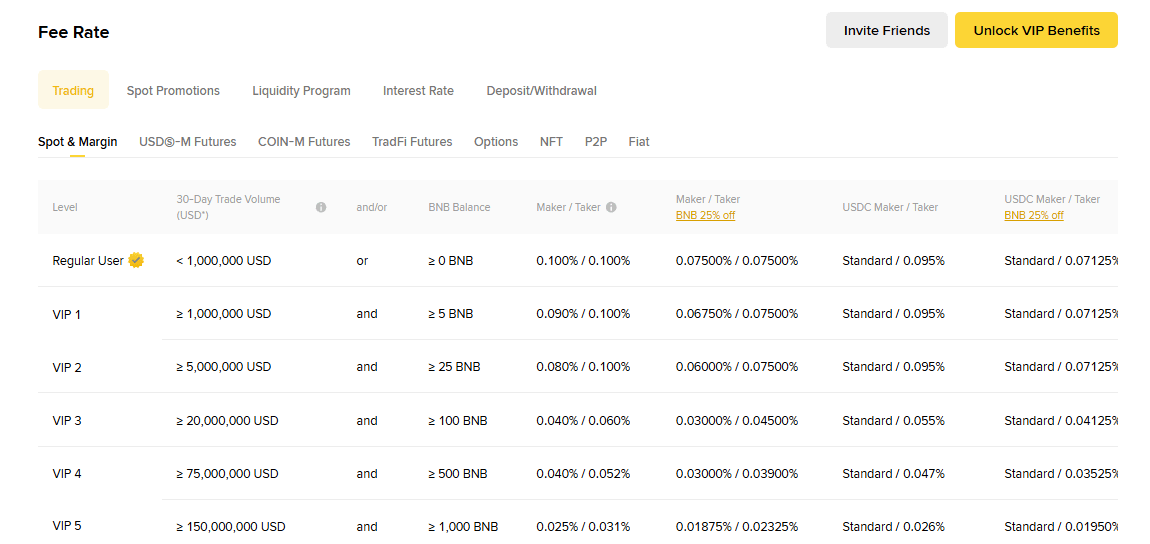
Task: Click the '0.040% / 0.052%' fee cell
Action: coord(583,474)
